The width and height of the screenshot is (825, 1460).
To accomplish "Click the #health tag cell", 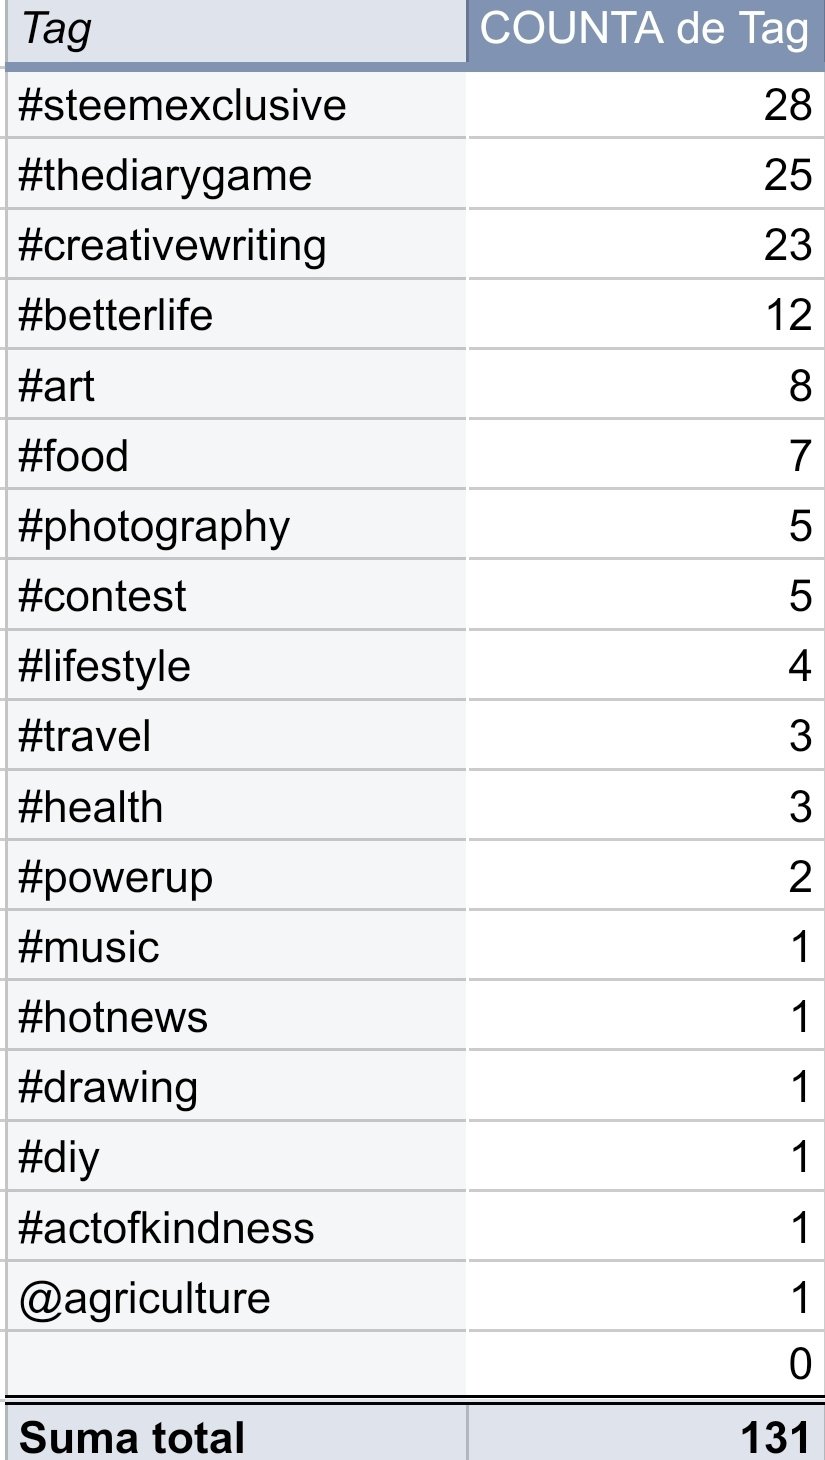I will 236,806.
